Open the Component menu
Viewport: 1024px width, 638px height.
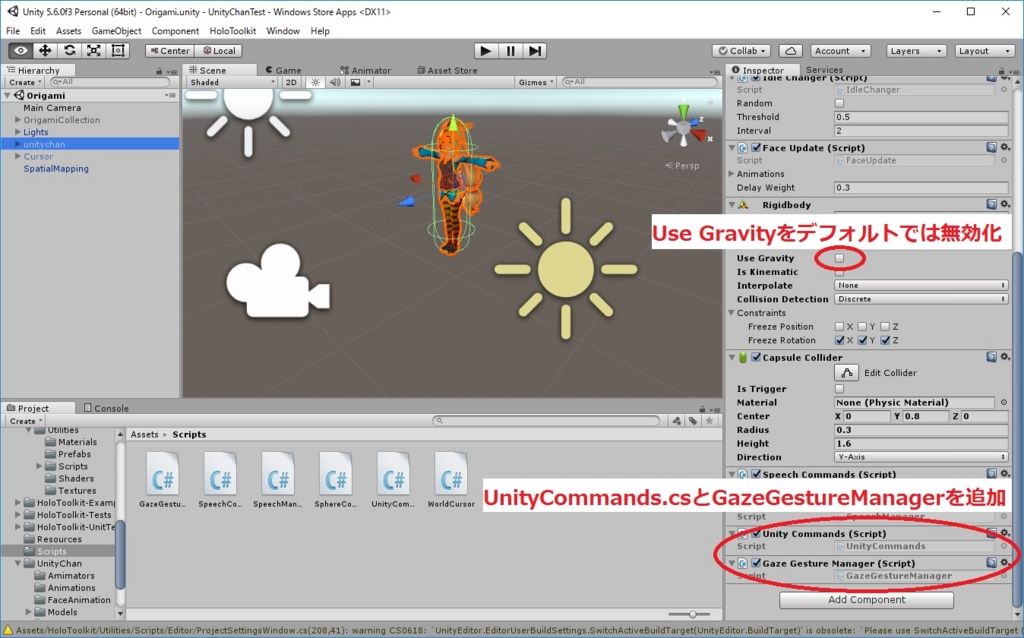pos(175,31)
